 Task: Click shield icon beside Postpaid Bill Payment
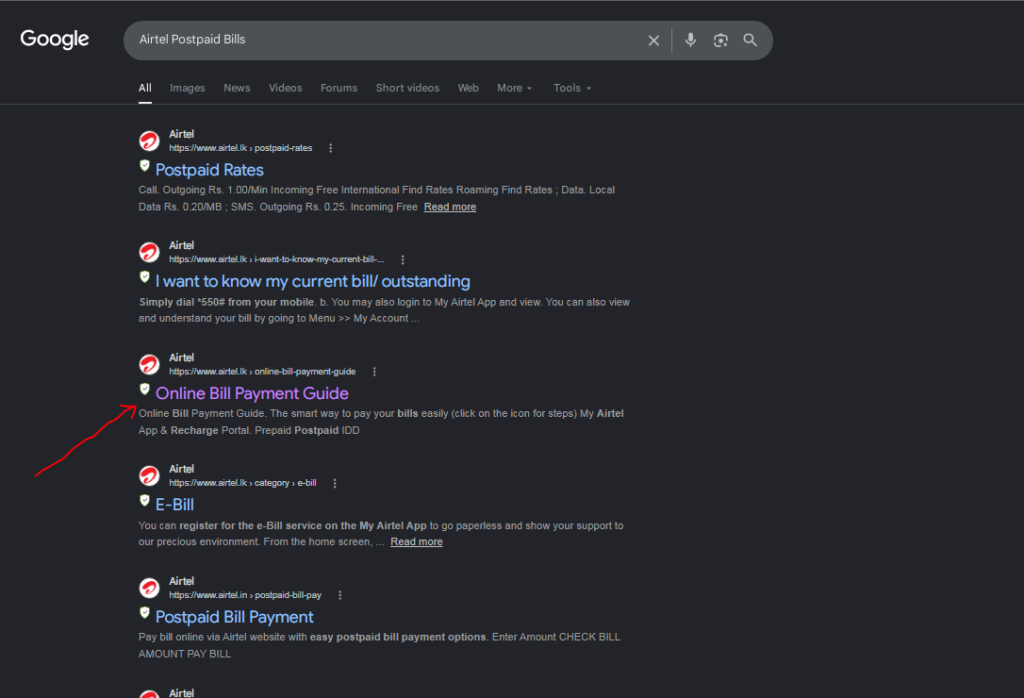(145, 613)
